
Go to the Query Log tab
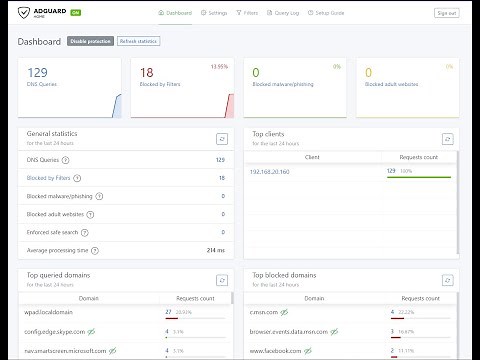pos(283,13)
